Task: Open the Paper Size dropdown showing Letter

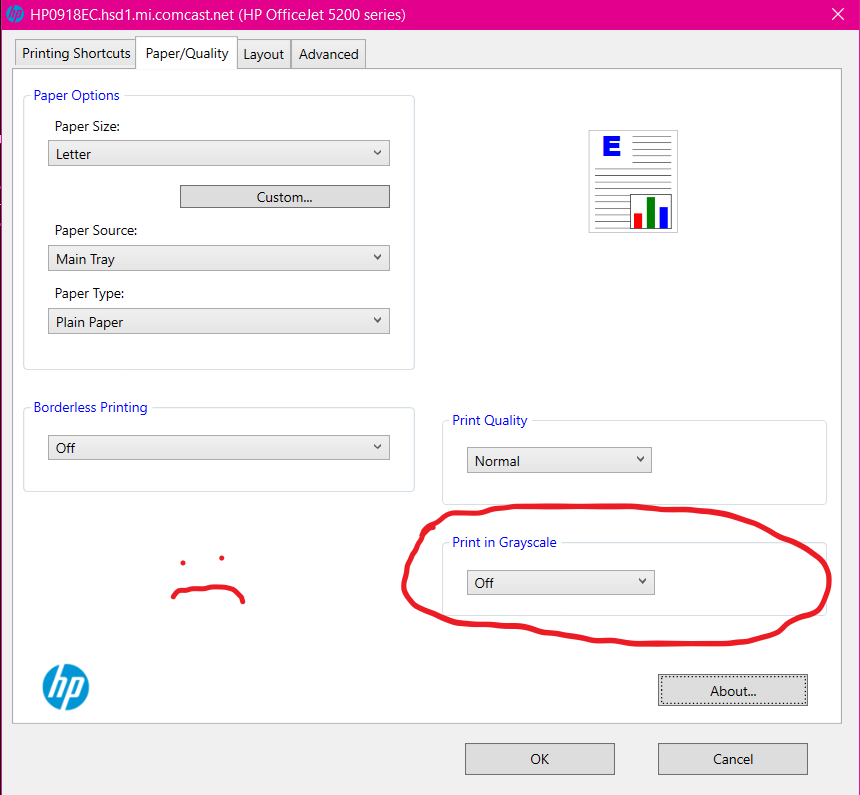Action: pyautogui.click(x=219, y=153)
